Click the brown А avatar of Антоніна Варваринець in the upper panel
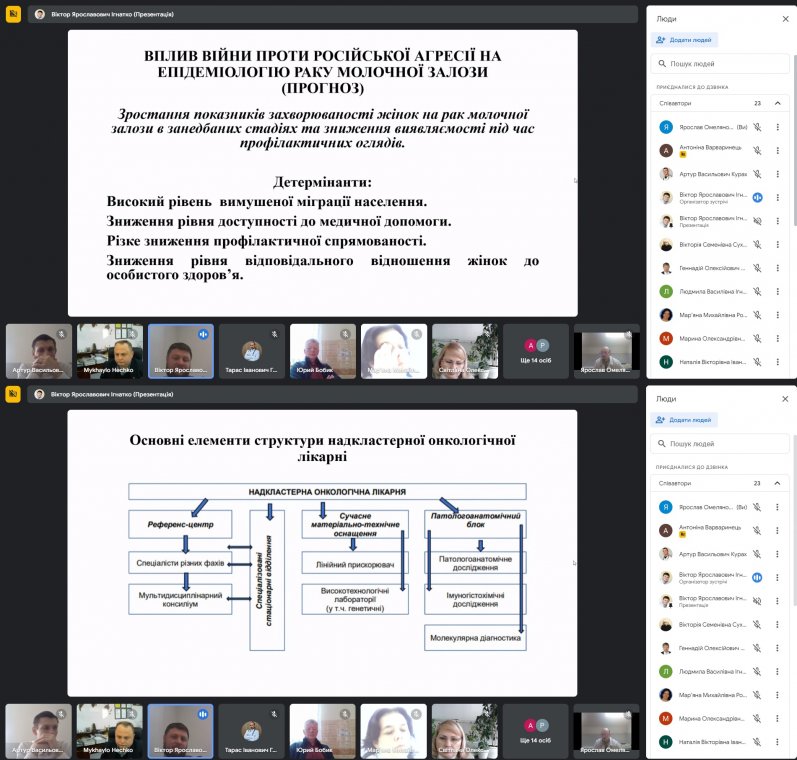This screenshot has height=760, width=797. [666, 150]
